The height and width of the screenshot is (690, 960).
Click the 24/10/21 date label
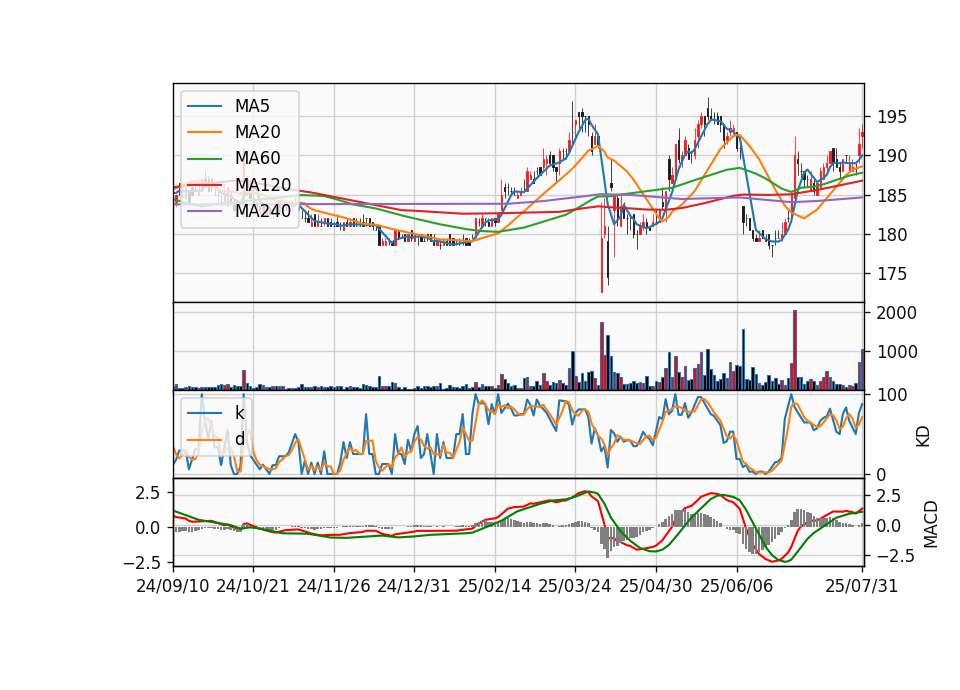click(253, 586)
